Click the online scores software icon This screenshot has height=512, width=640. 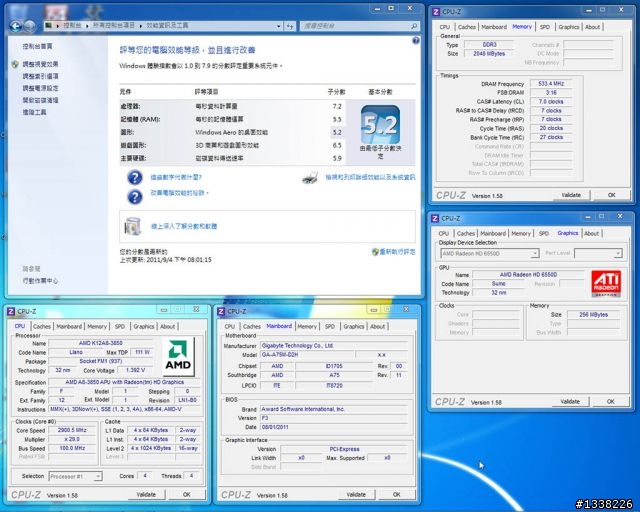133,226
